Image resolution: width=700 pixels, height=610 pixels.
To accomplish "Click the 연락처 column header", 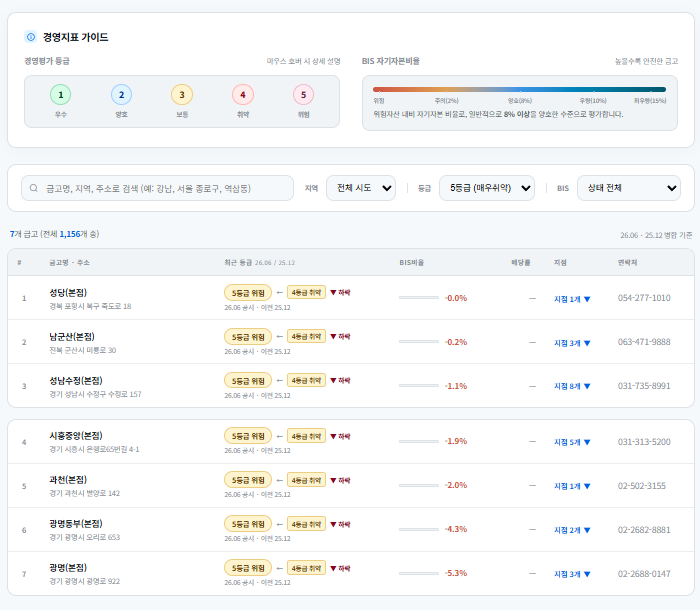I will (627, 263).
